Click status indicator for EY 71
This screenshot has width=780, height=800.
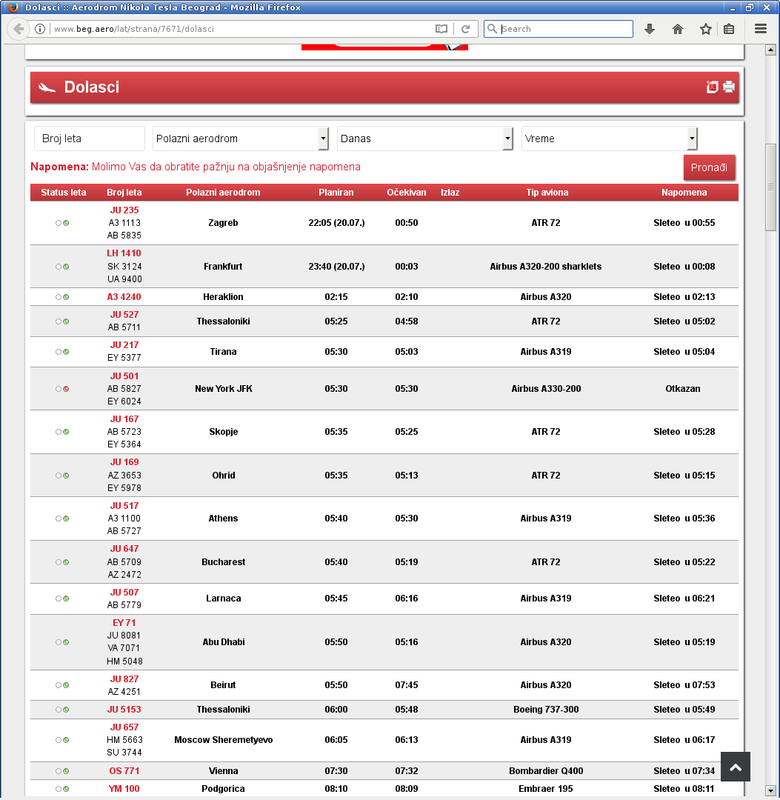(62, 642)
